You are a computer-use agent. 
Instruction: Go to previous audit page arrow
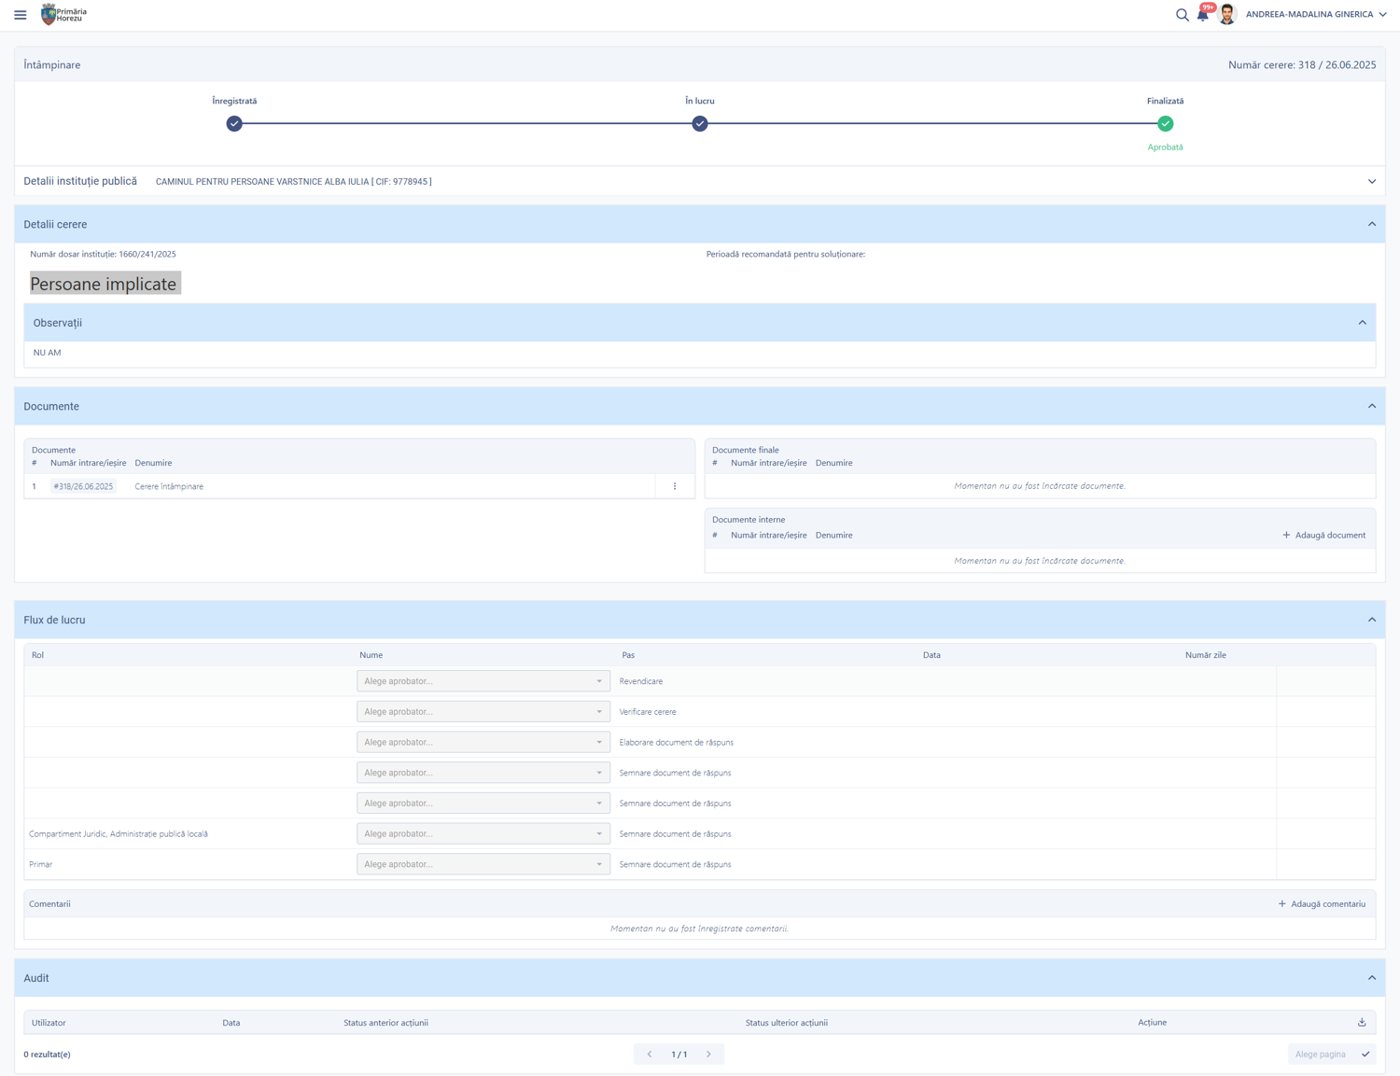[x=649, y=1054]
